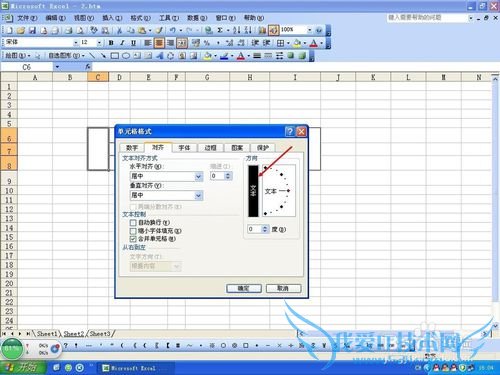This screenshot has height=375, width=500.
Task: Open the font name dropdown arrow
Action: click(76, 43)
